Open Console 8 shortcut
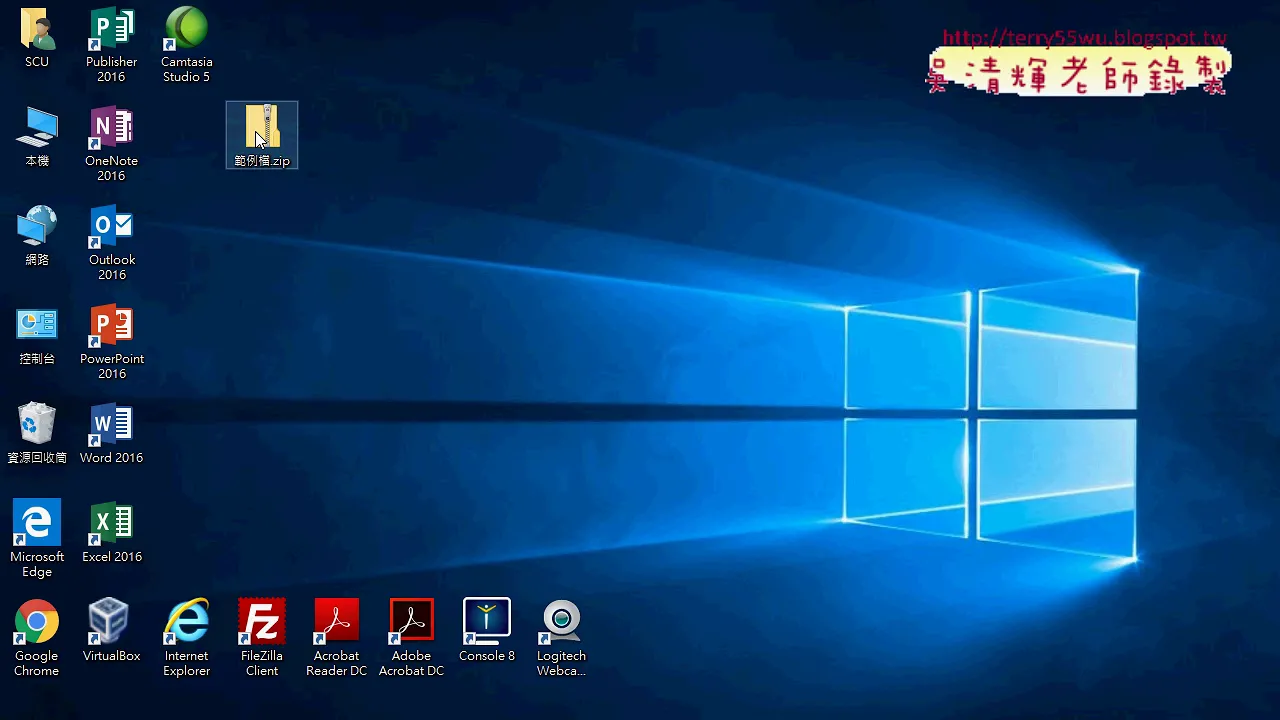Image resolution: width=1280 pixels, height=720 pixels. [487, 632]
